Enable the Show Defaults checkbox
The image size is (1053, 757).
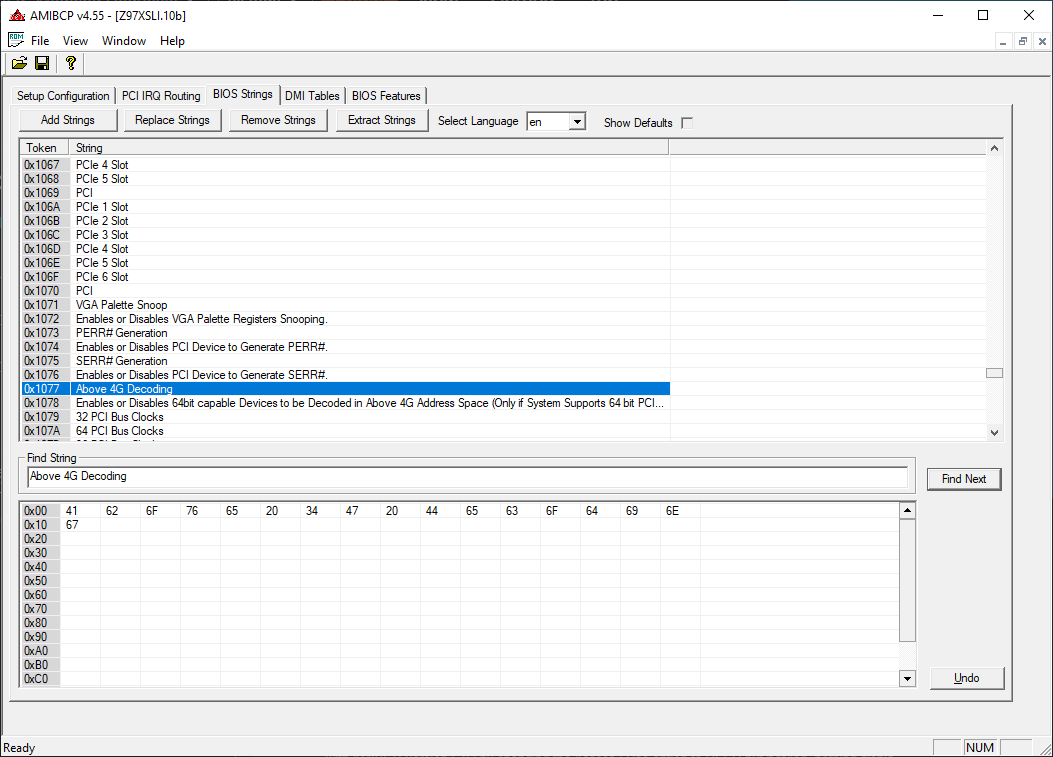coord(687,123)
